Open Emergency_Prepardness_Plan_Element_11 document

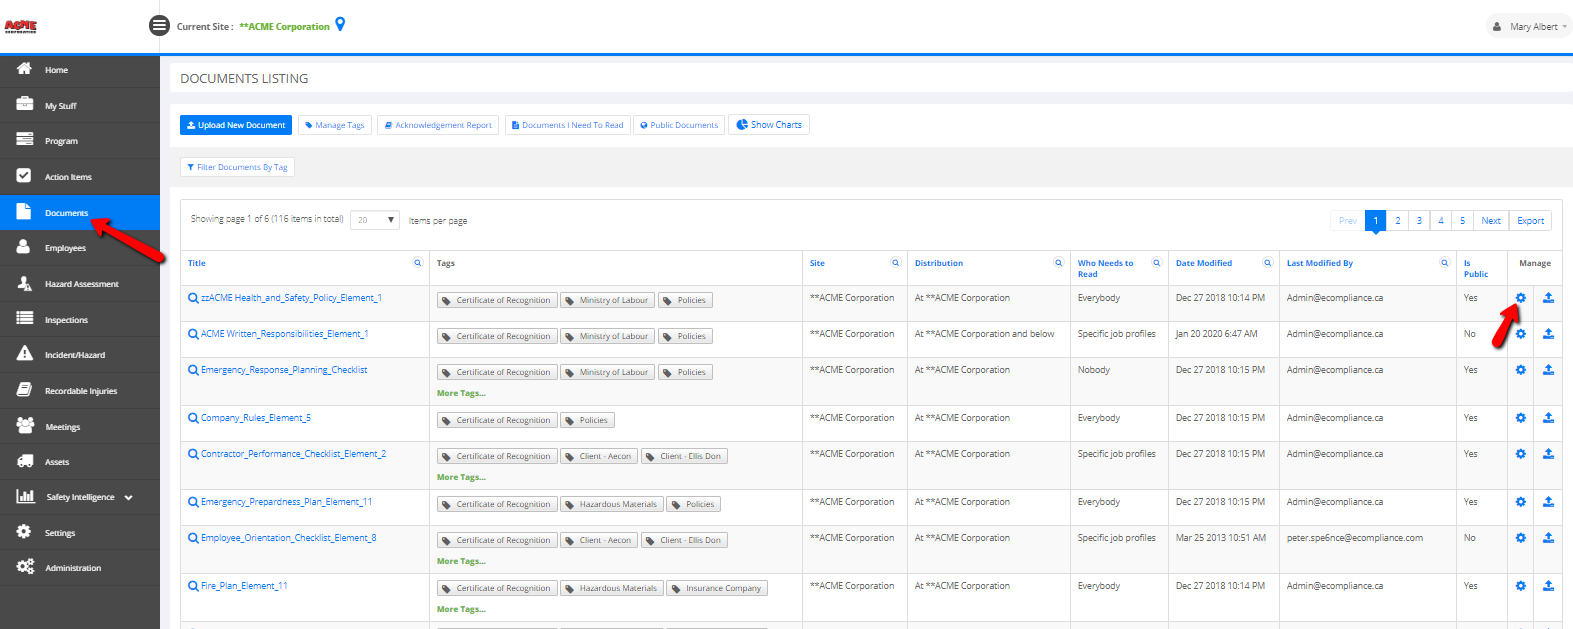286,502
